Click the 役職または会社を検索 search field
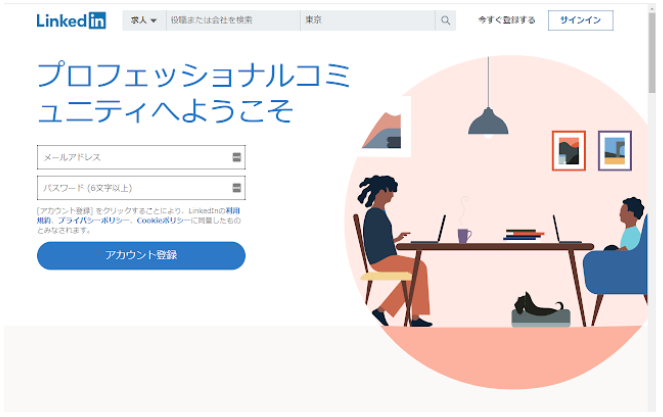Image resolution: width=663 pixels, height=417 pixels. pos(233,20)
